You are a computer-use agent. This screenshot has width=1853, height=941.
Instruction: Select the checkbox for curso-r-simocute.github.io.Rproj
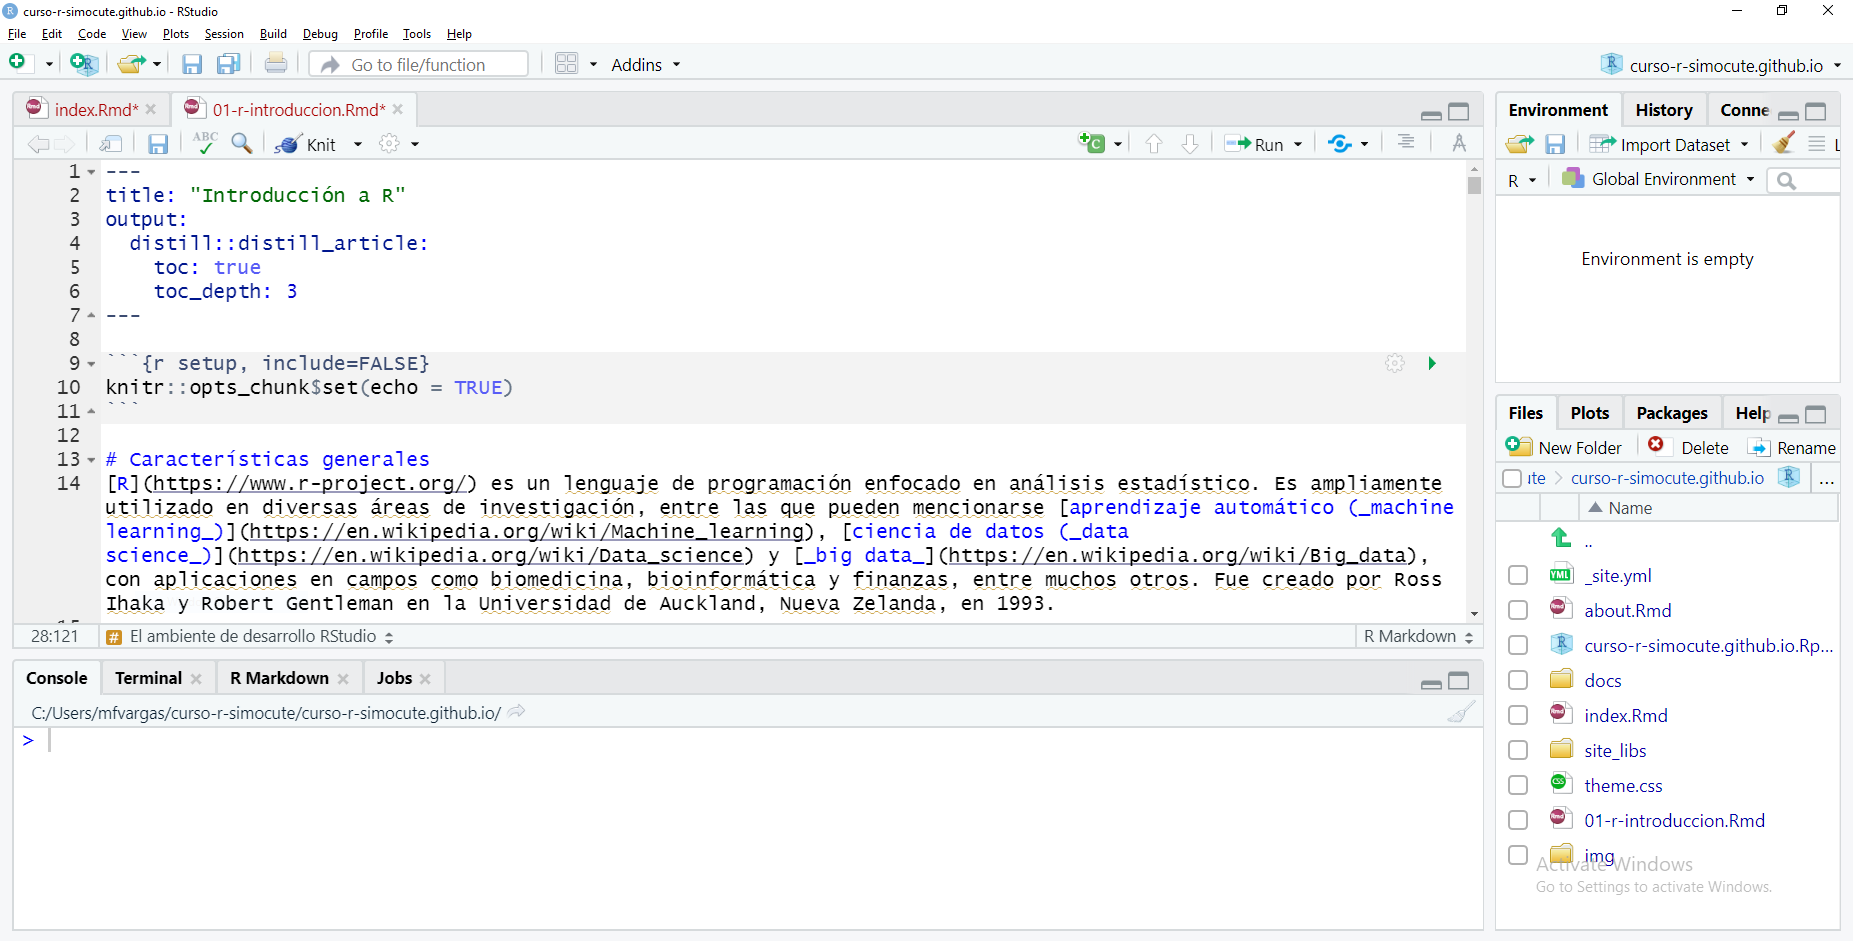[x=1518, y=645]
